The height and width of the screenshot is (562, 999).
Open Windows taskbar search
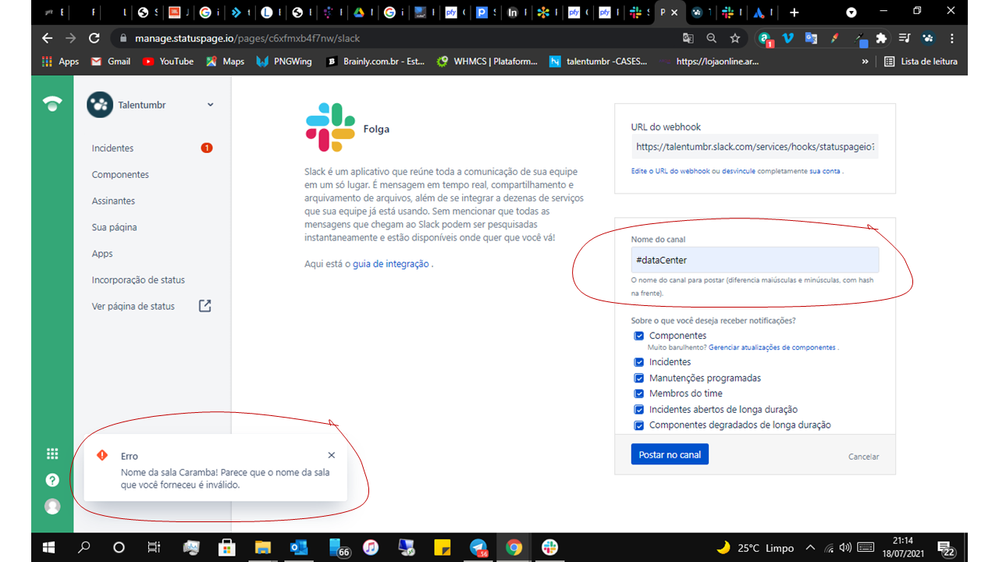(x=83, y=547)
